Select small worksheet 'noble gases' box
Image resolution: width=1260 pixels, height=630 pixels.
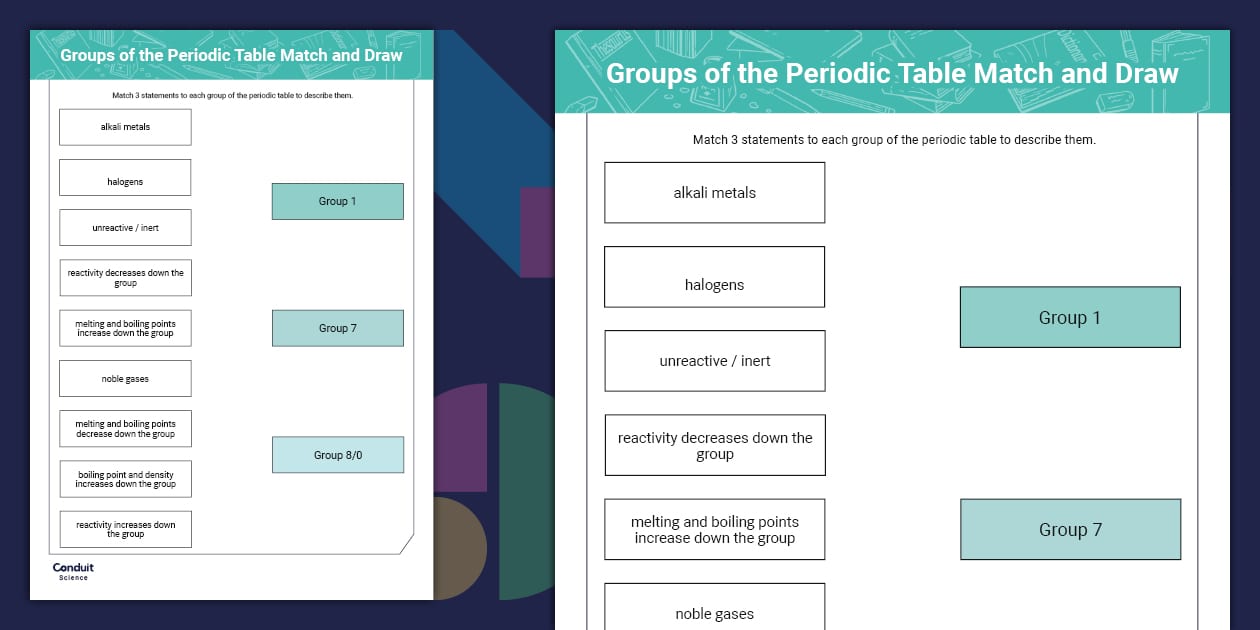[125, 379]
